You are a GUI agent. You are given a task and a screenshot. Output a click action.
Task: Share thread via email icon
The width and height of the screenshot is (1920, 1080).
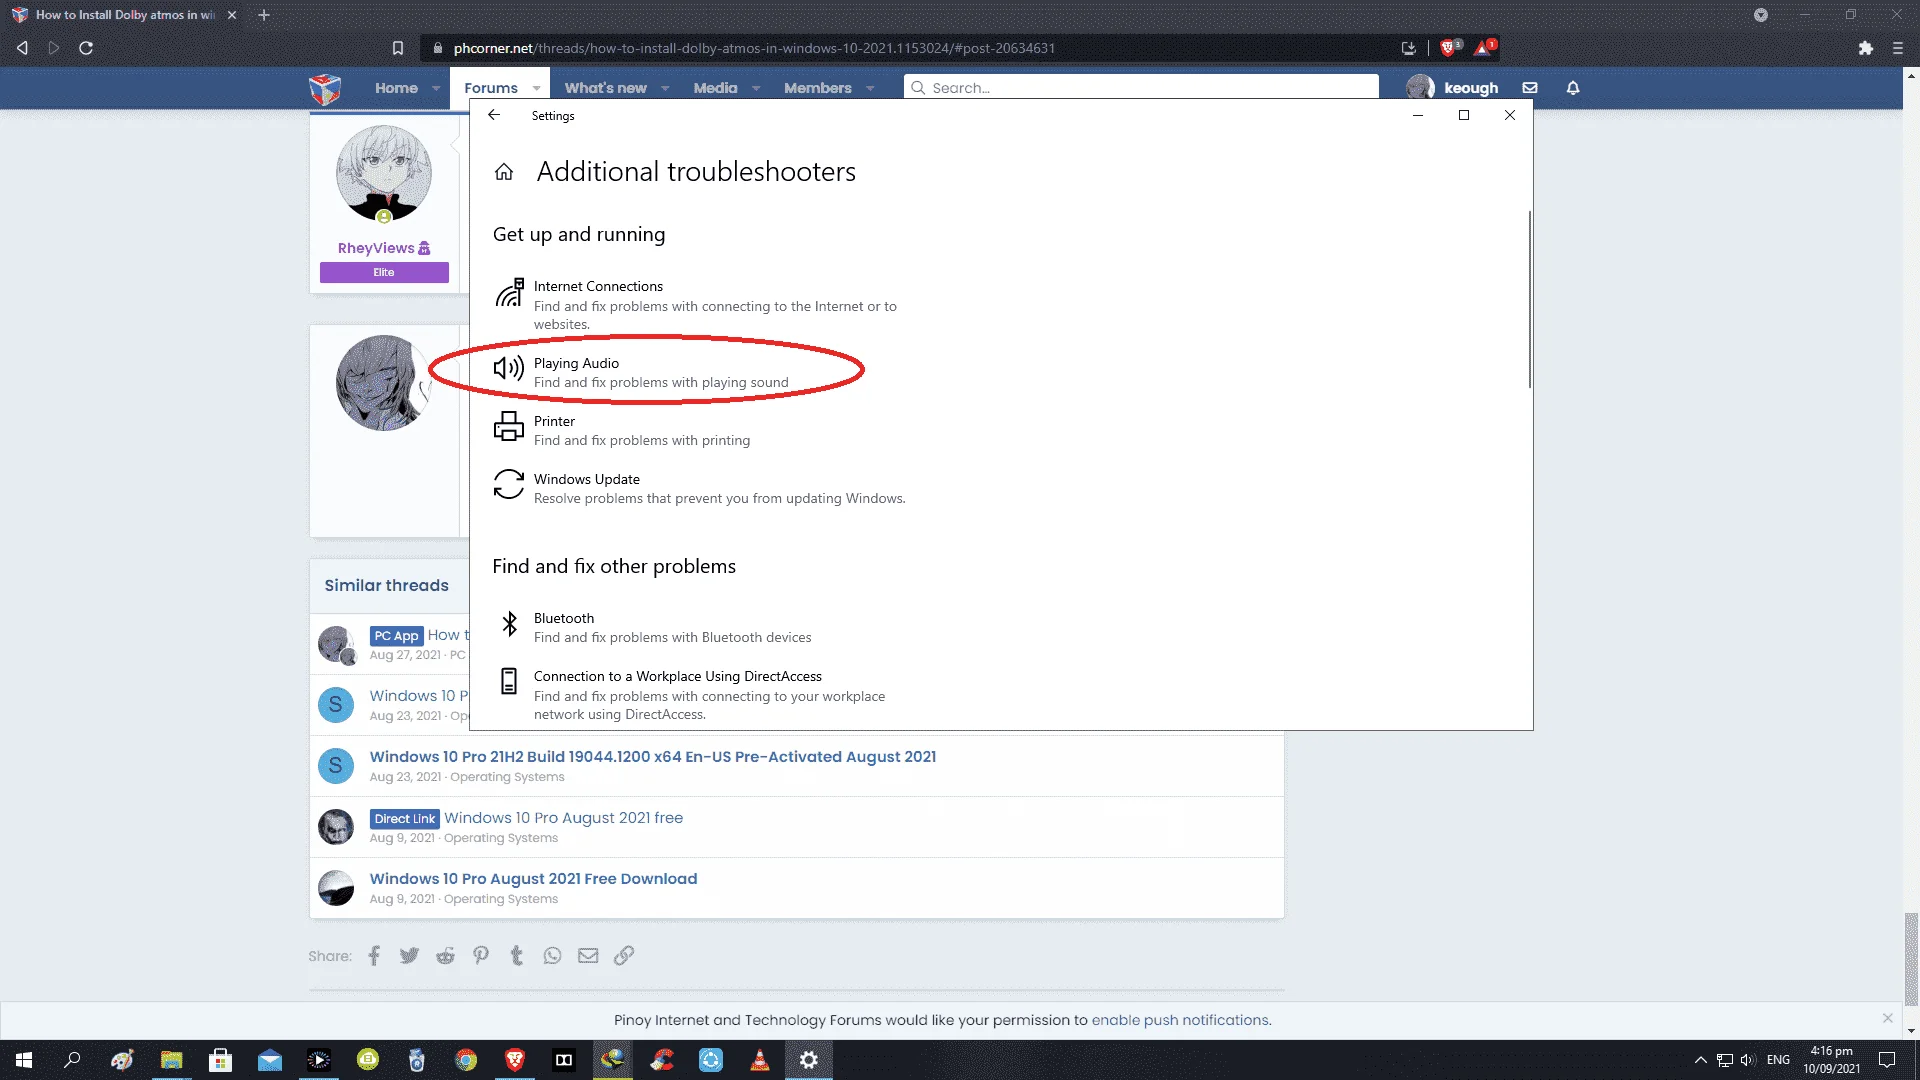[588, 956]
